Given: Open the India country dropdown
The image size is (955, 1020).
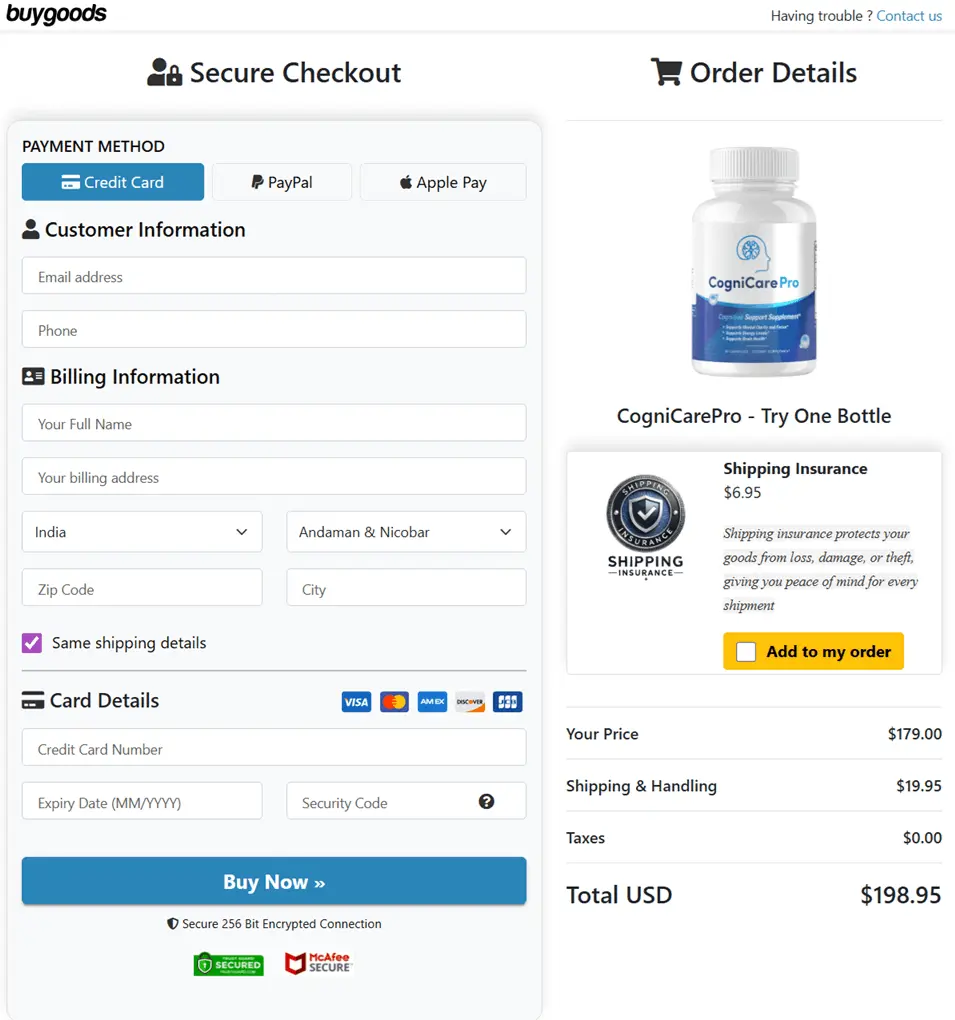Looking at the screenshot, I should (x=142, y=532).
